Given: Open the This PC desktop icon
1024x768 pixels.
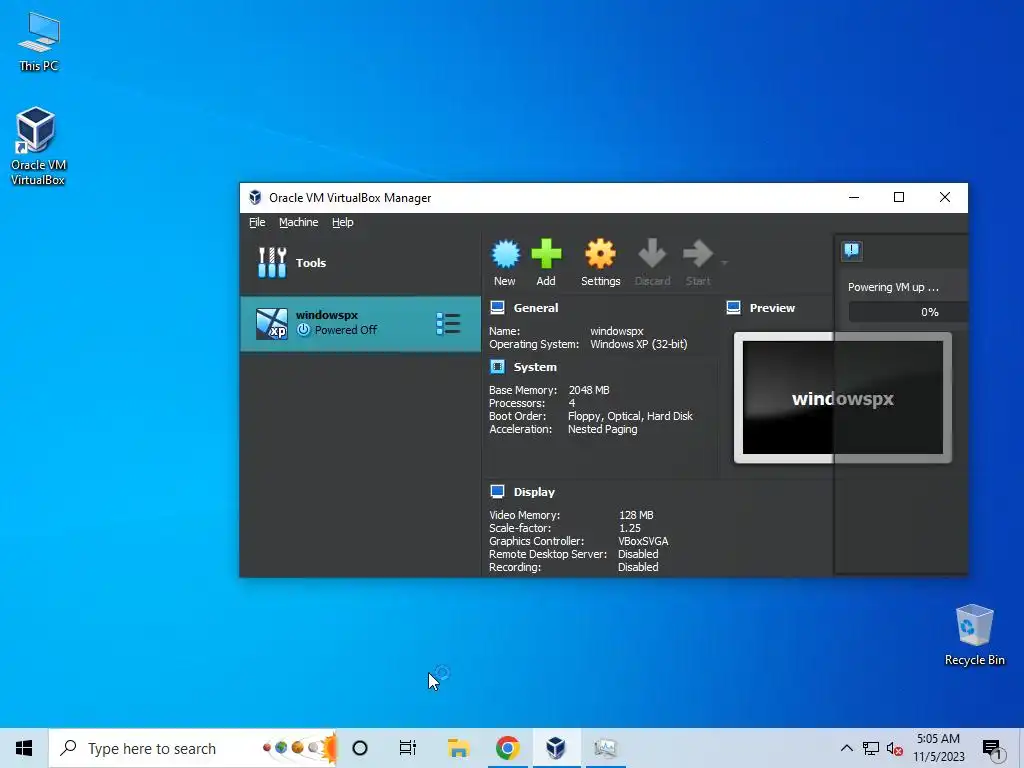Looking at the screenshot, I should tap(39, 42).
